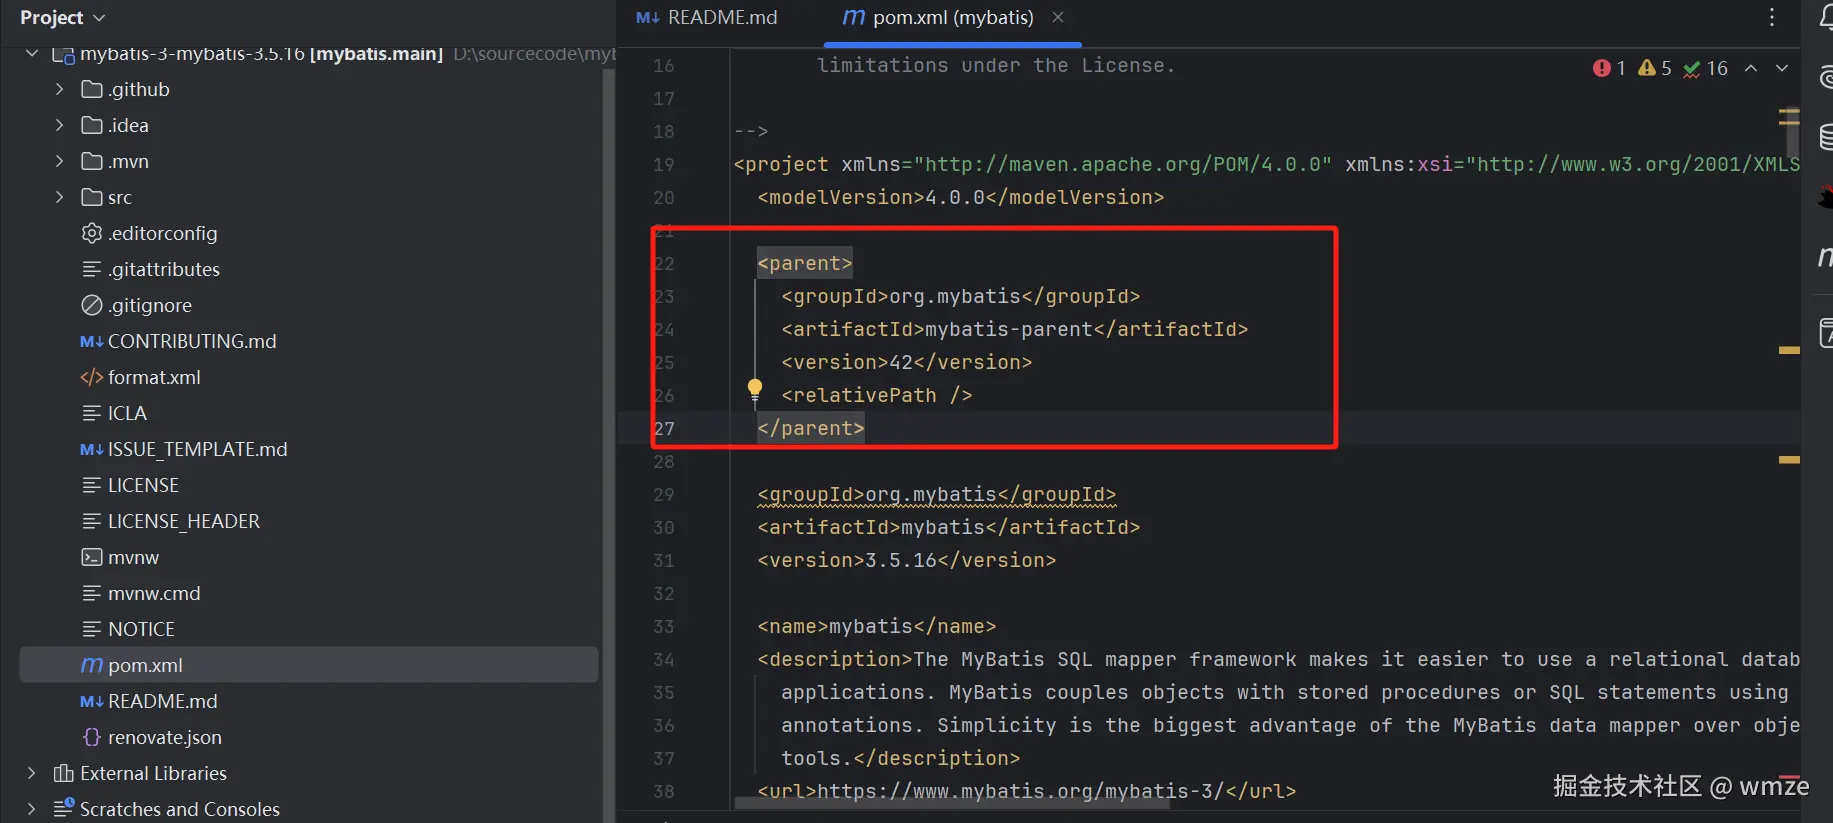1833x823 pixels.
Task: Select the .github folder icon
Action: [x=92, y=89]
